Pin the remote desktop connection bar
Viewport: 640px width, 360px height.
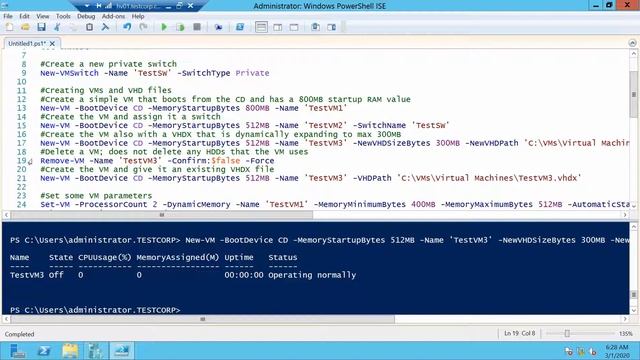[99, 6]
